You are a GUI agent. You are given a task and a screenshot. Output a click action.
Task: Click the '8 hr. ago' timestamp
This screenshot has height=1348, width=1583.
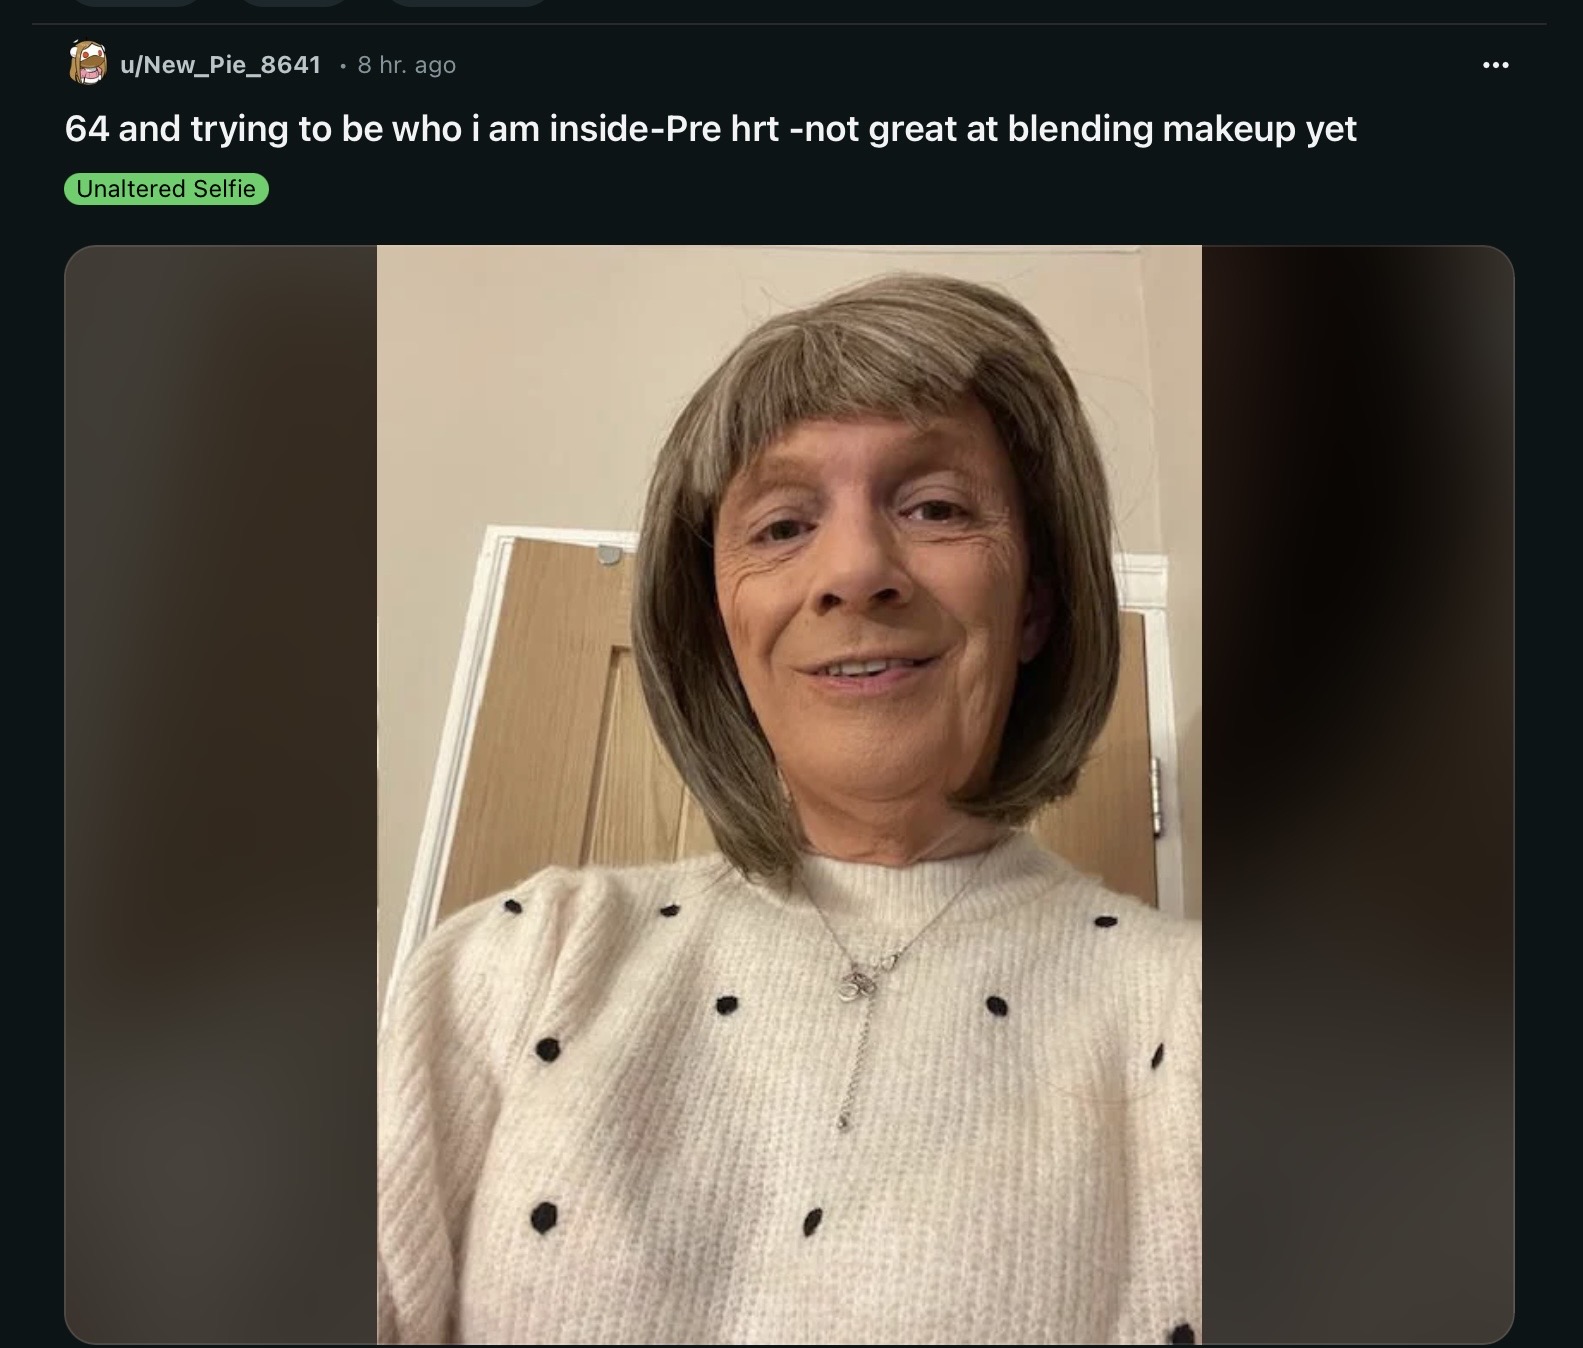click(406, 65)
